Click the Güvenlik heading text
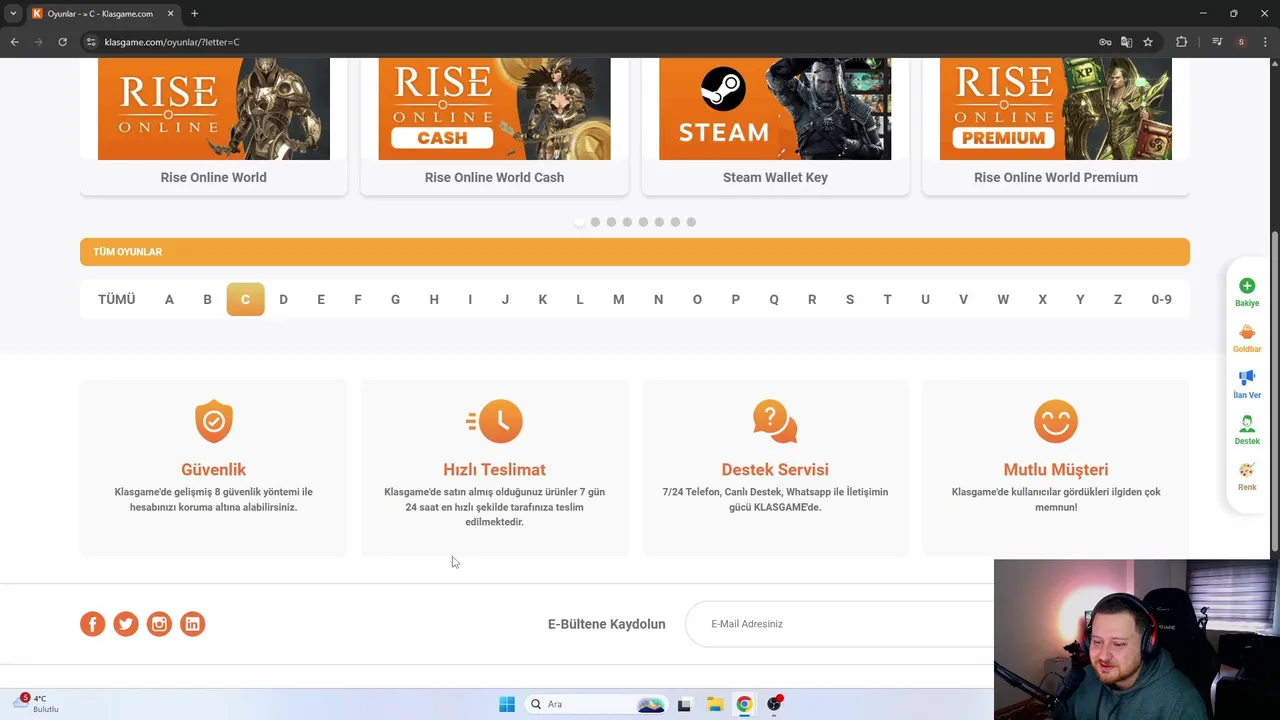The image size is (1280, 720). (213, 470)
